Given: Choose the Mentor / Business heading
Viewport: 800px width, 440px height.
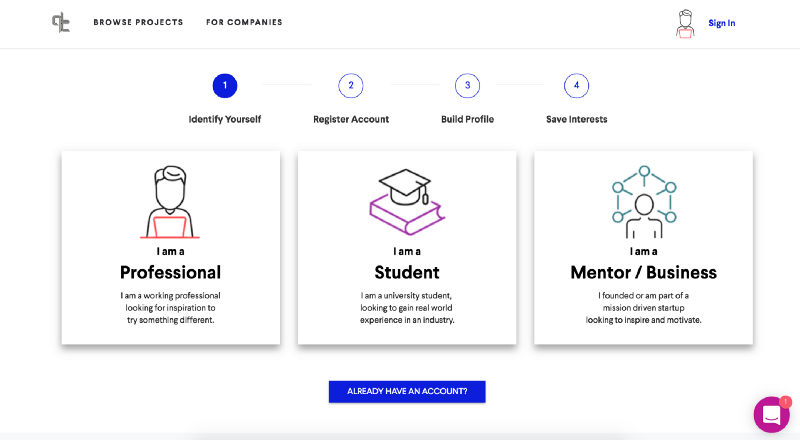Looking at the screenshot, I should [x=643, y=273].
